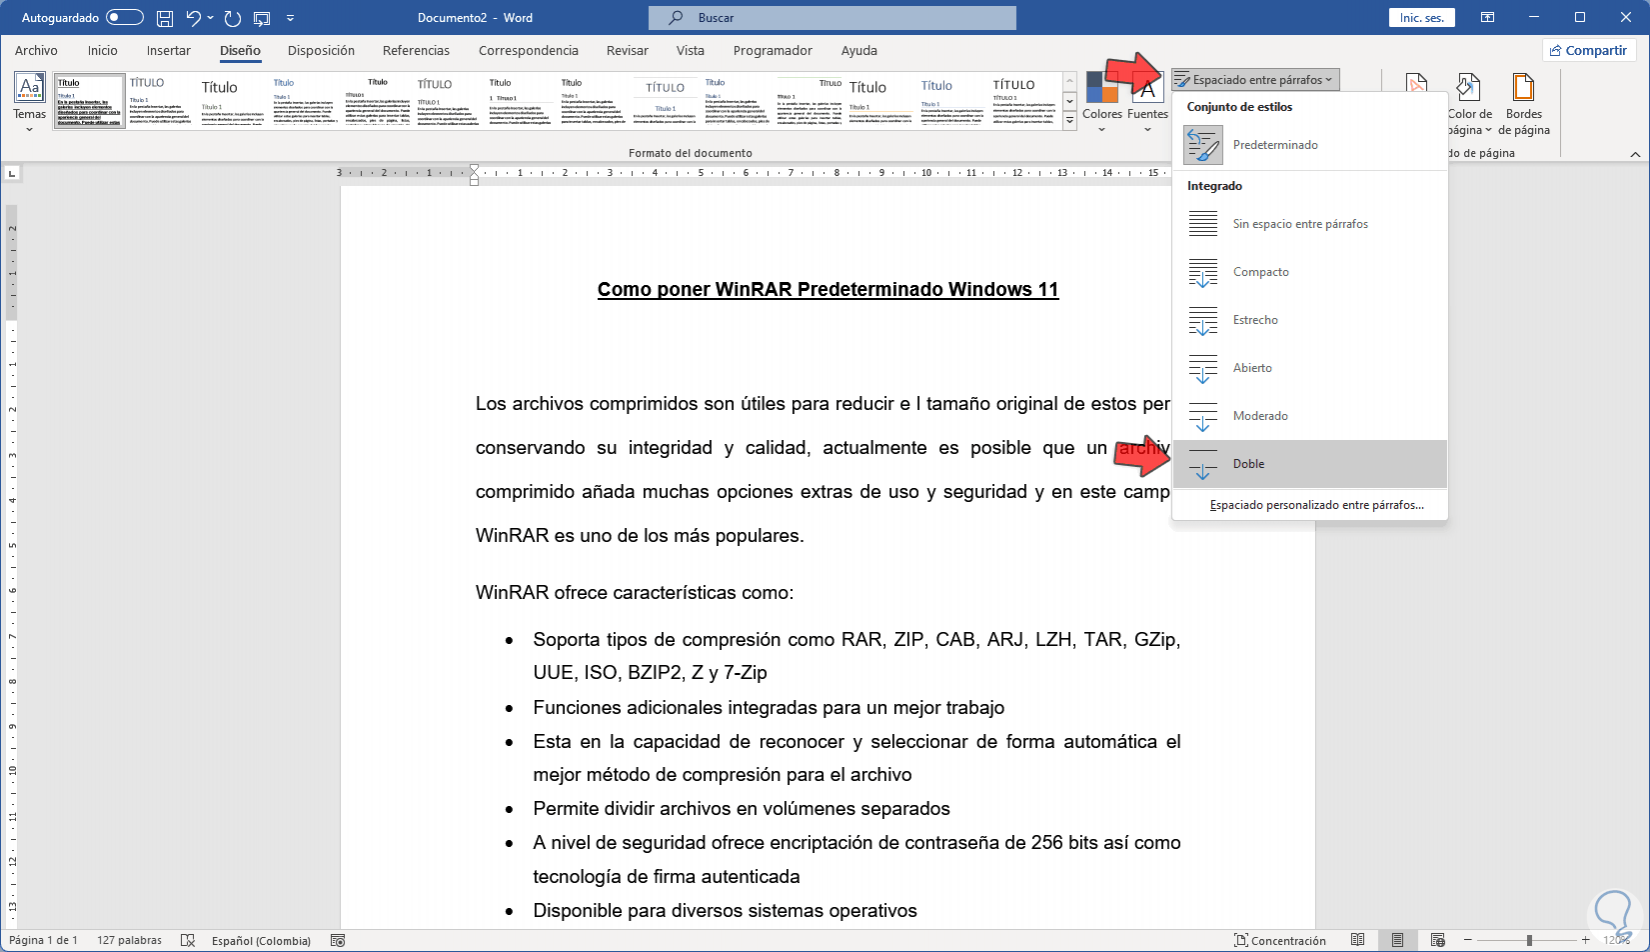Click the spelling and grammar check icon

coord(187,940)
